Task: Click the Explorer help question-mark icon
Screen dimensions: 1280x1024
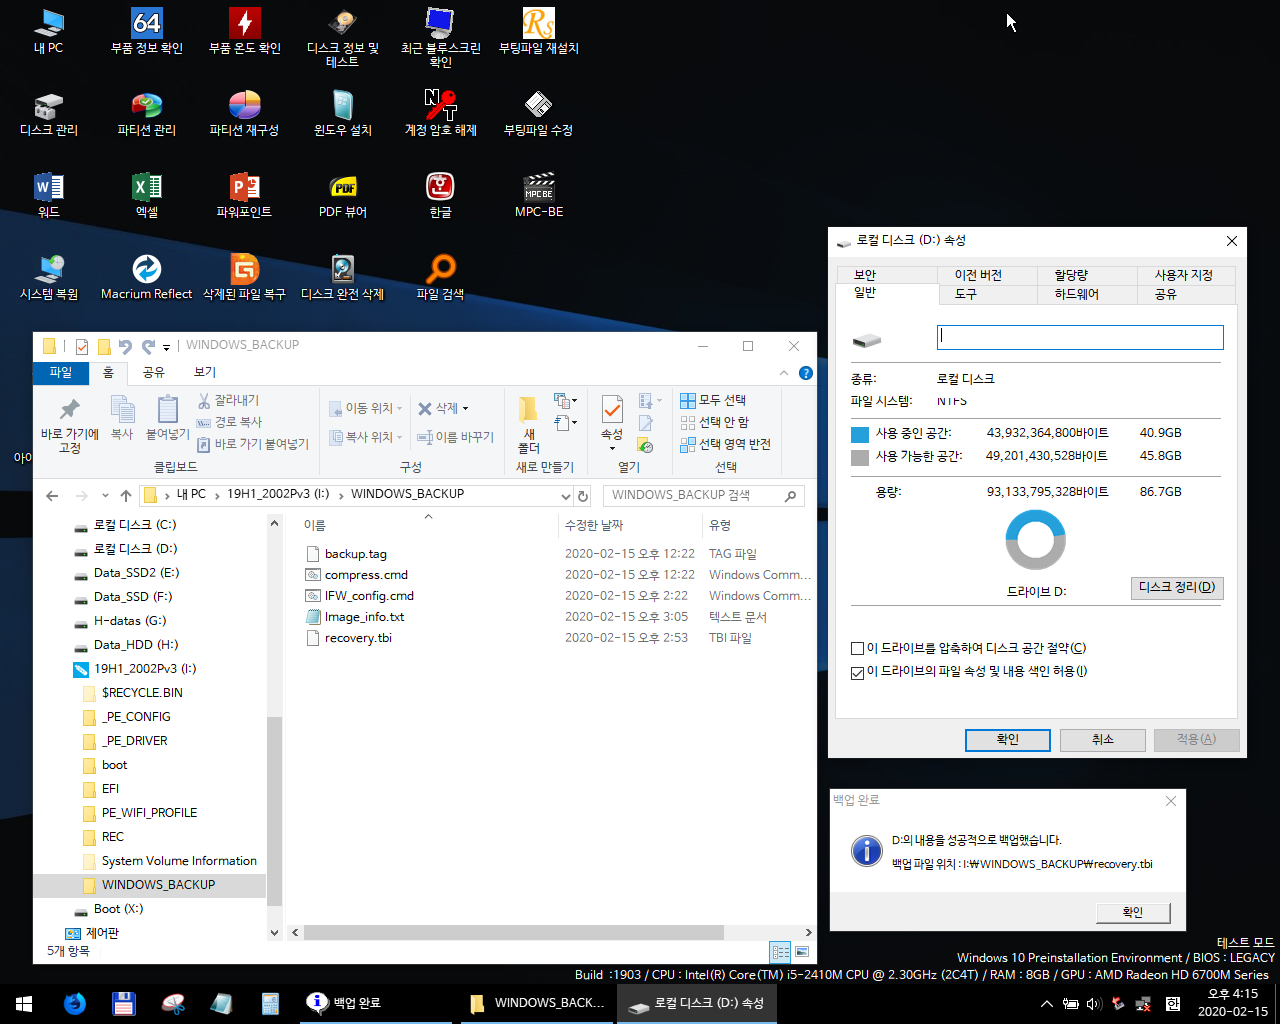Action: pyautogui.click(x=806, y=373)
